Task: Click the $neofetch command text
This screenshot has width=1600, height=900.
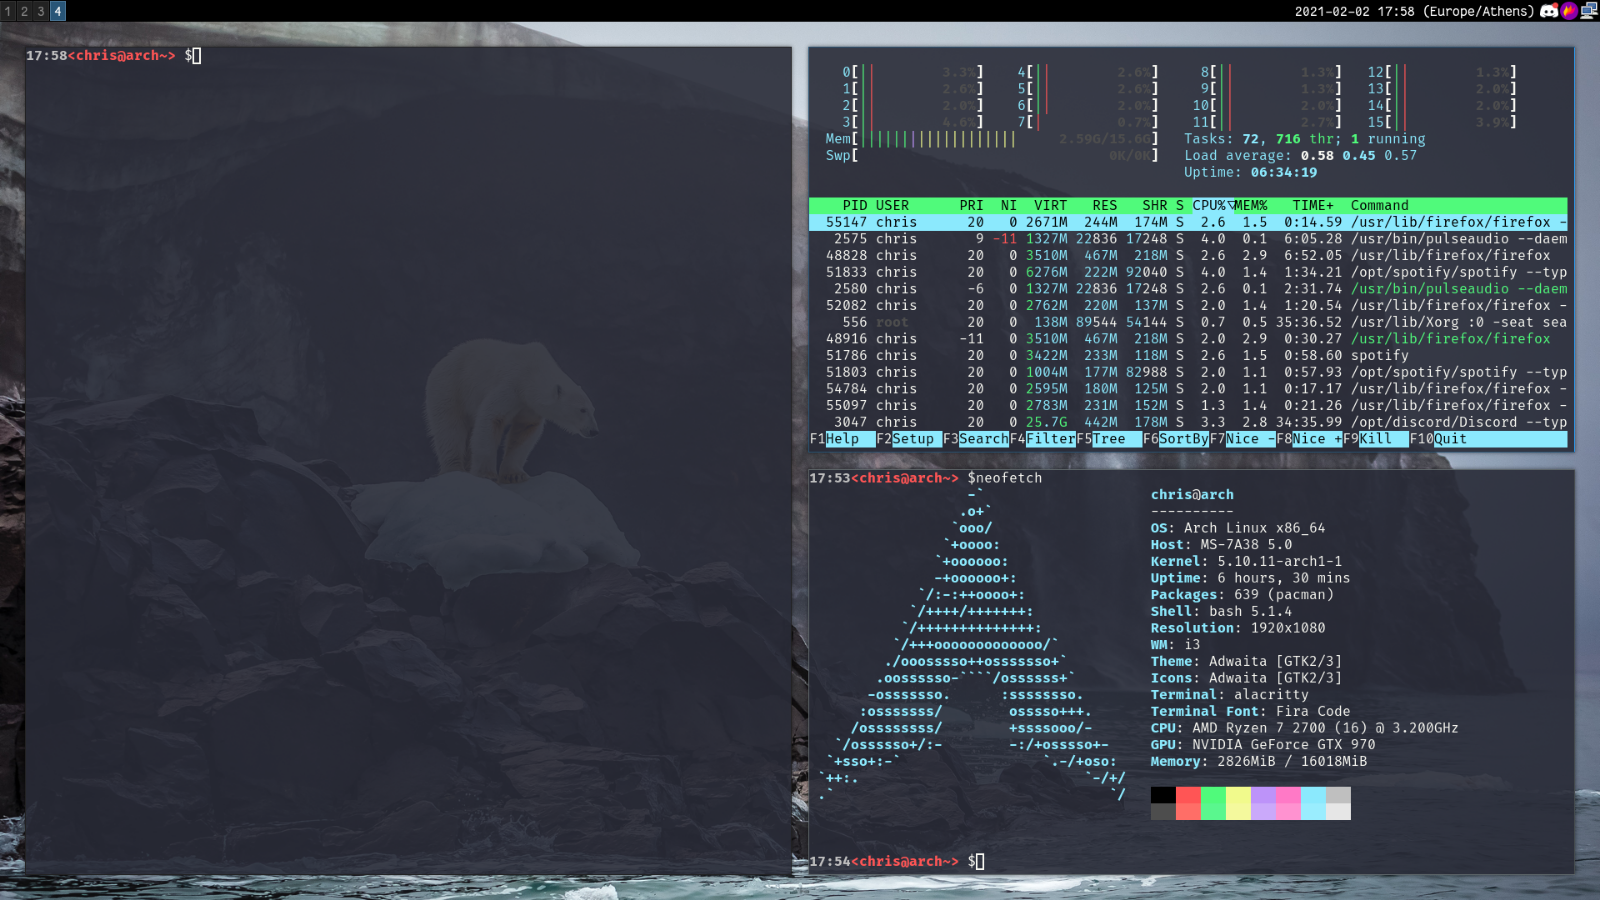Action: [1005, 478]
